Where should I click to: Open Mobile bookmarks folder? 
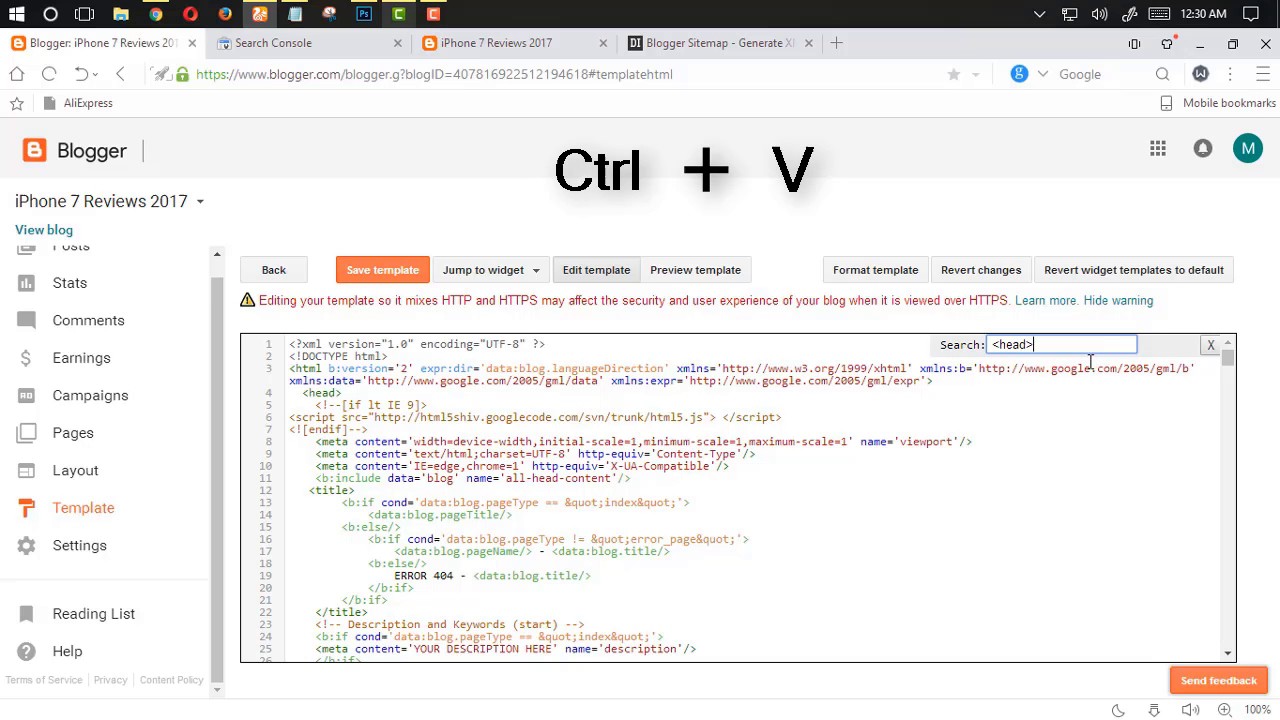click(1218, 103)
